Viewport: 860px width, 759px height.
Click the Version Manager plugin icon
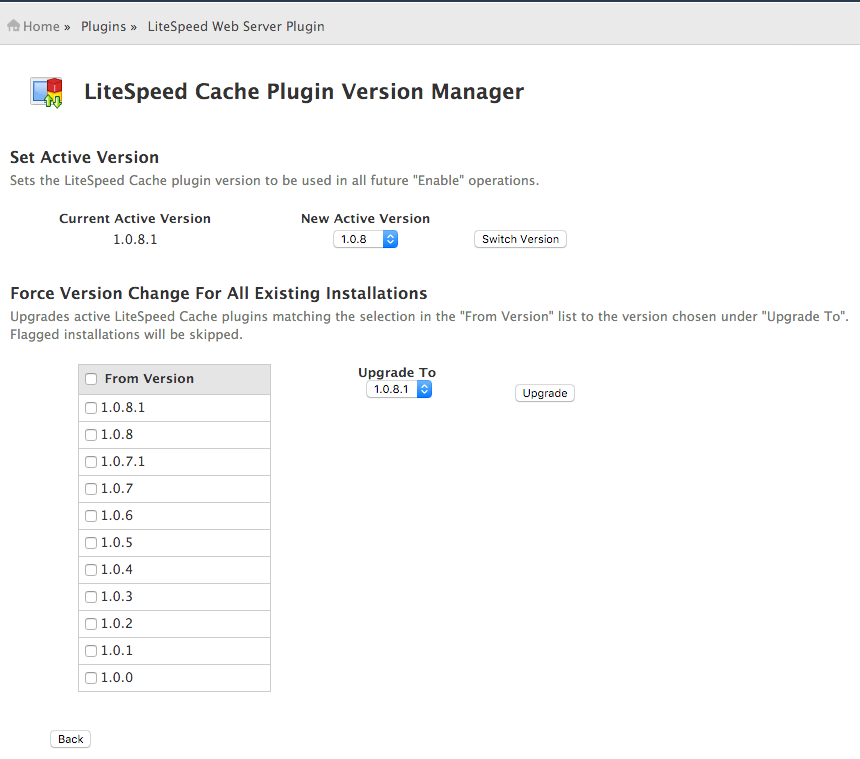pos(47,92)
